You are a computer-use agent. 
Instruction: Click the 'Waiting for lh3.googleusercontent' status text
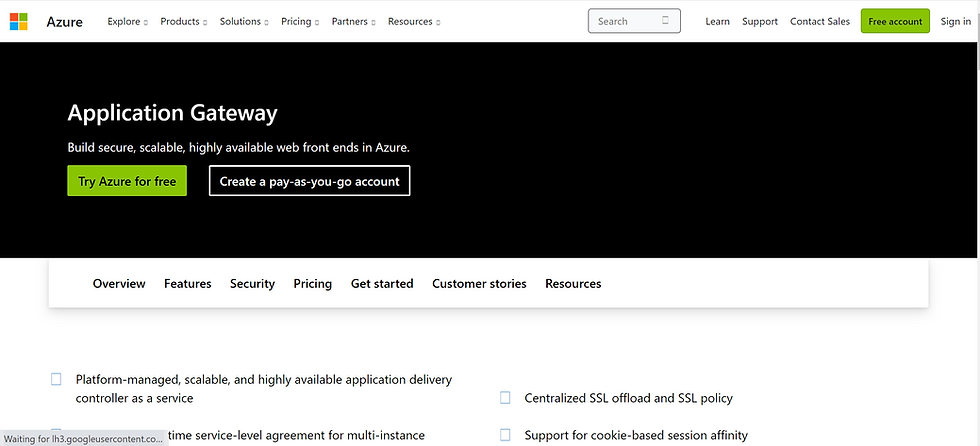pyautogui.click(x=83, y=439)
